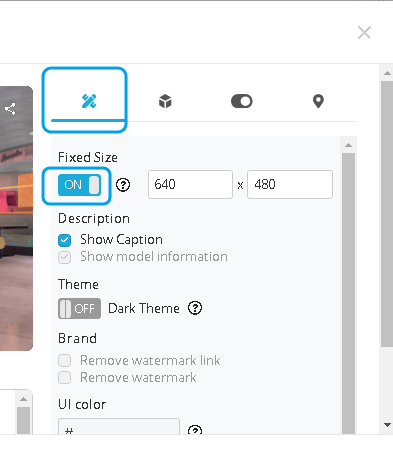Open the location pin tab
Image resolution: width=393 pixels, height=450 pixels.
point(318,101)
